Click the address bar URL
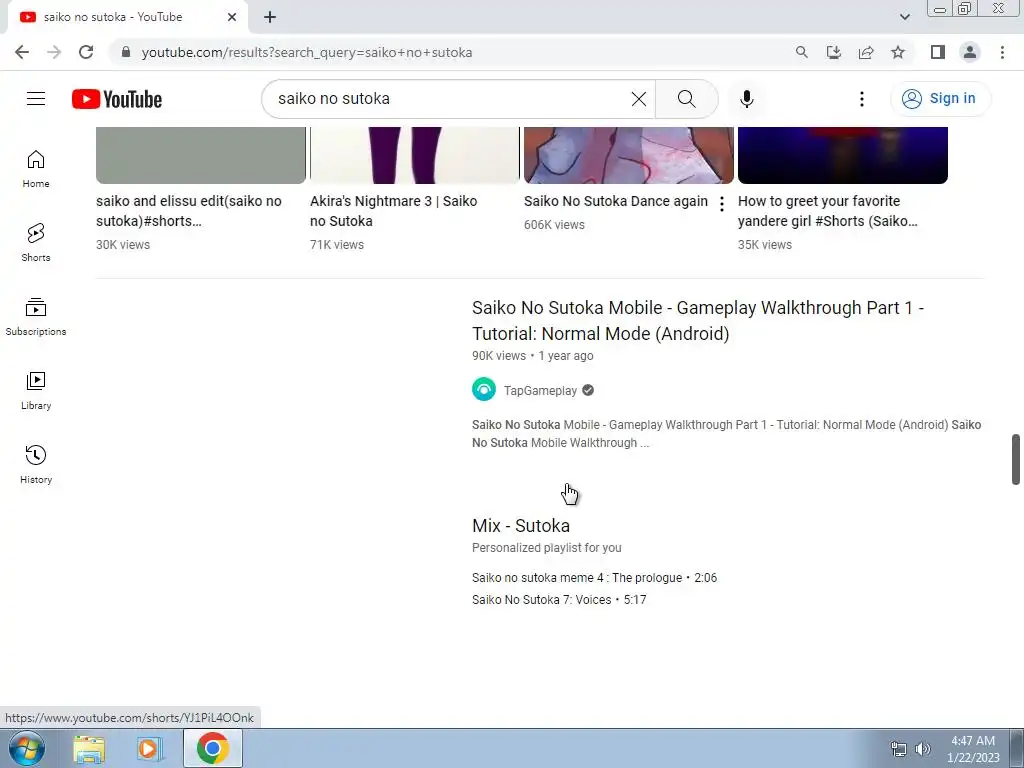 click(307, 52)
